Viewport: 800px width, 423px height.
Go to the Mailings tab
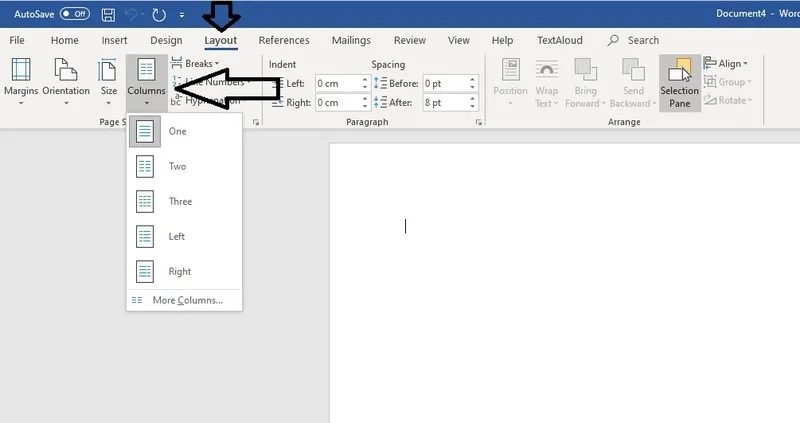pyautogui.click(x=351, y=40)
